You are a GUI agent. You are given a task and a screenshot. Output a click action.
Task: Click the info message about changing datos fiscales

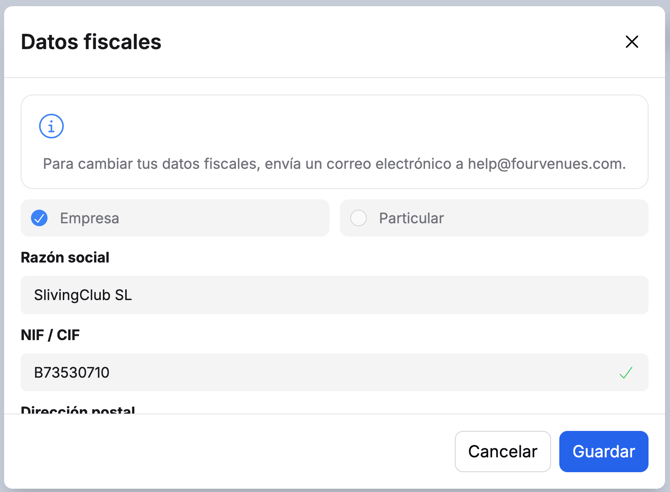point(334,164)
